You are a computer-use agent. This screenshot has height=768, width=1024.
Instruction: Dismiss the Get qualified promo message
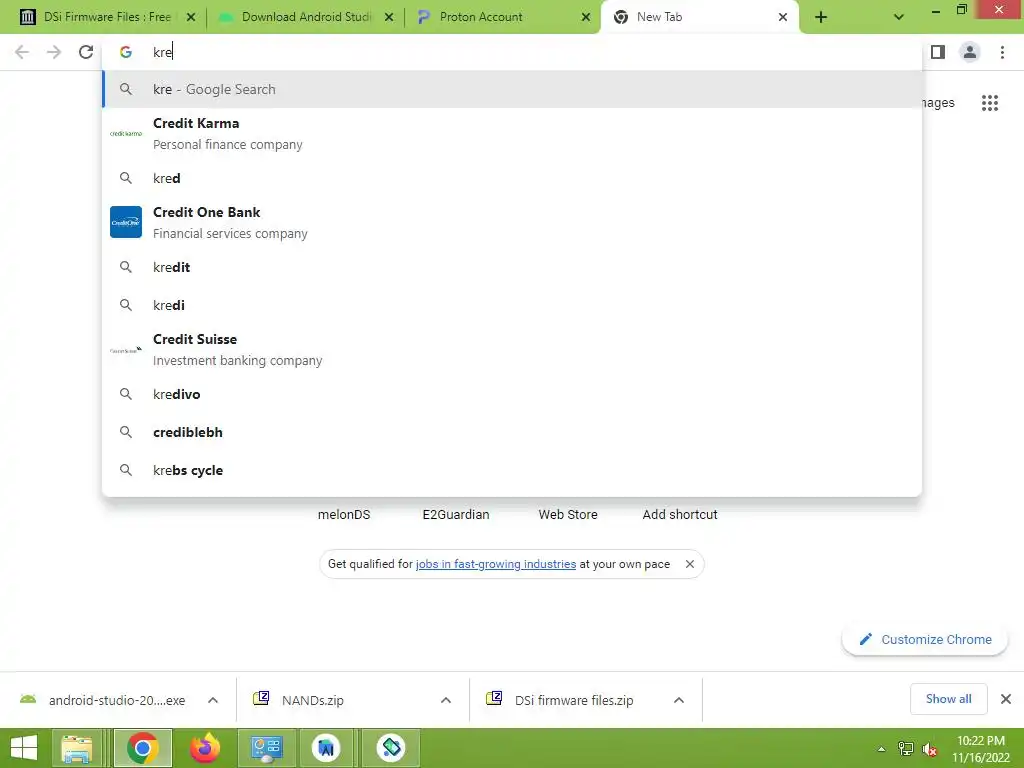pyautogui.click(x=690, y=564)
